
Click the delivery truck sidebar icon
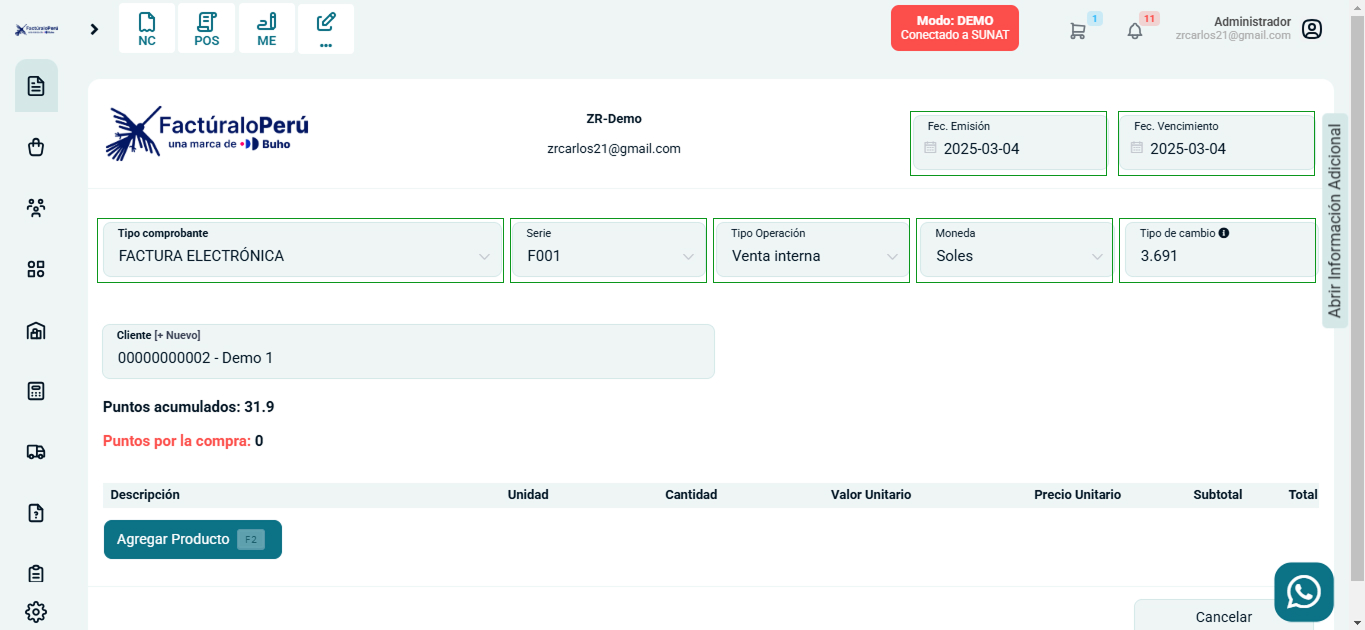click(36, 452)
